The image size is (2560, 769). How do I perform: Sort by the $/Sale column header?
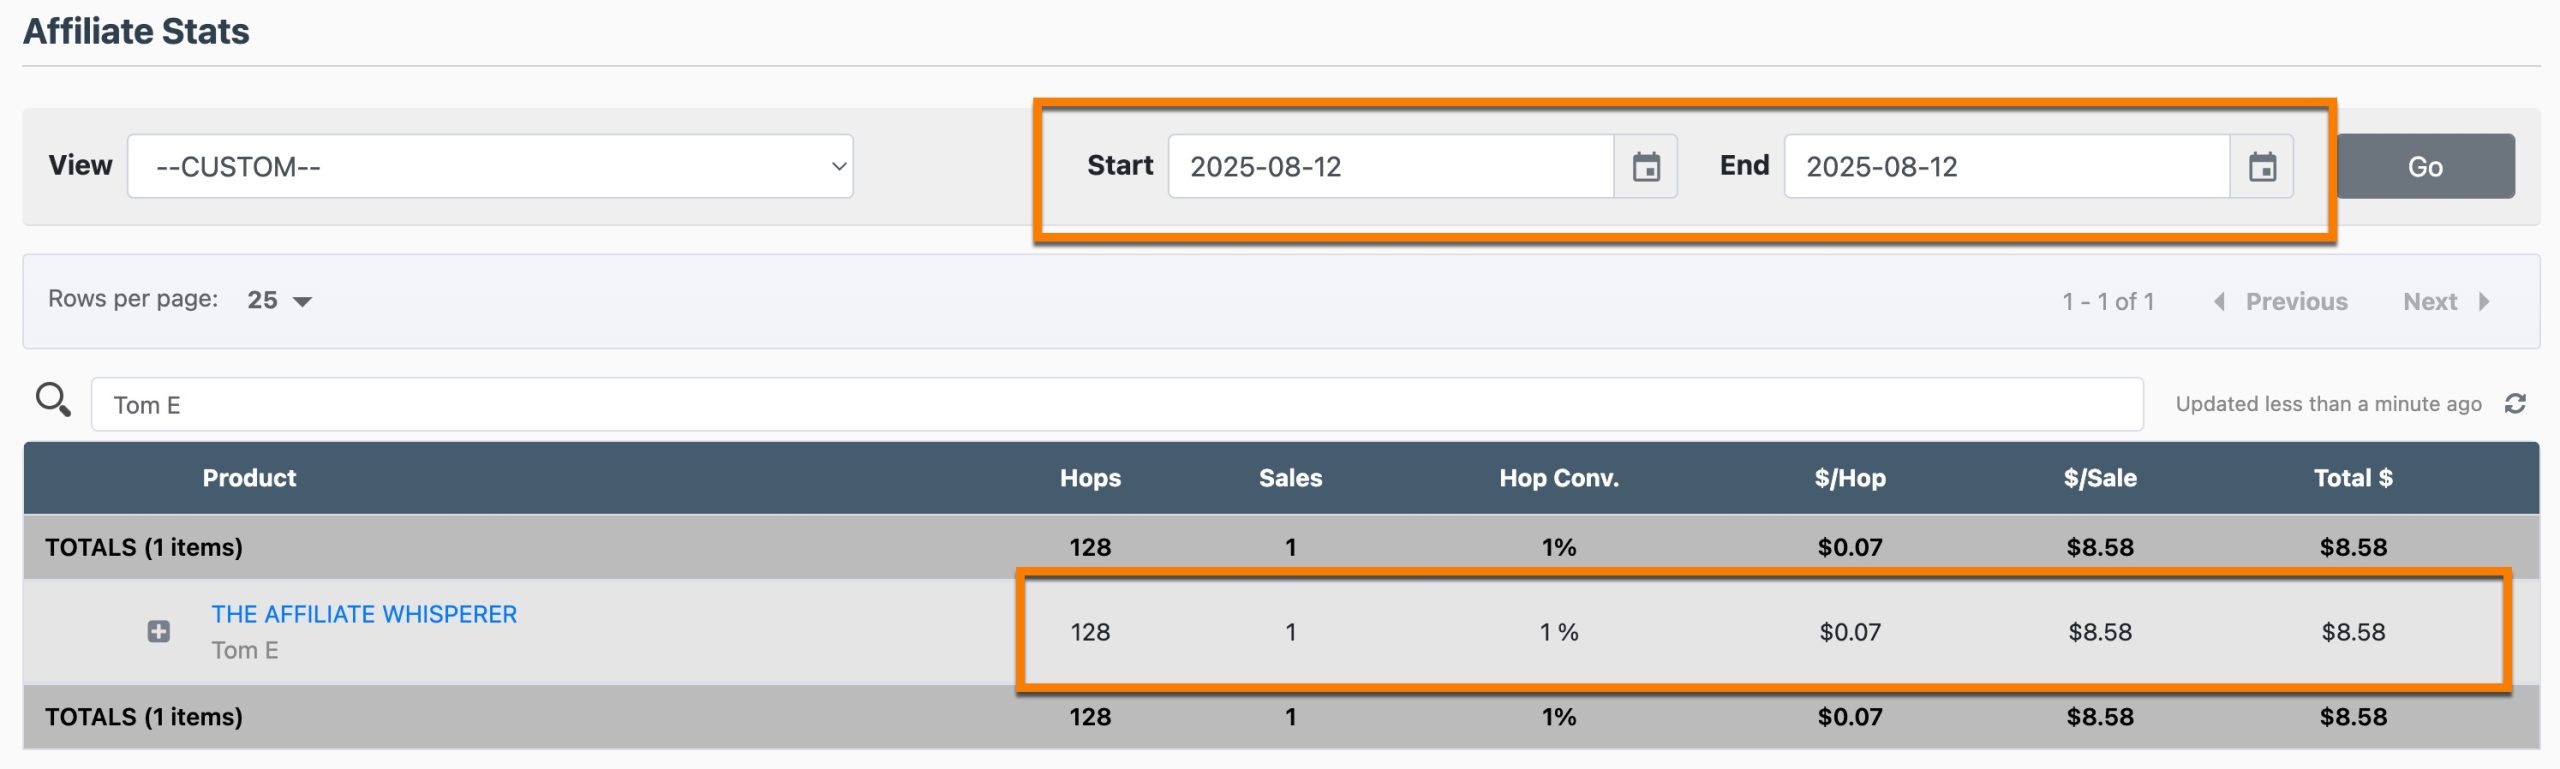(2099, 478)
